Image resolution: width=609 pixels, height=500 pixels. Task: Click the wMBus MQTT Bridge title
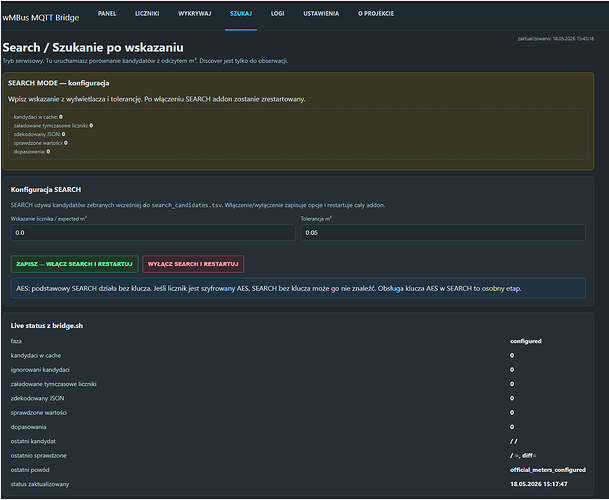(41, 17)
